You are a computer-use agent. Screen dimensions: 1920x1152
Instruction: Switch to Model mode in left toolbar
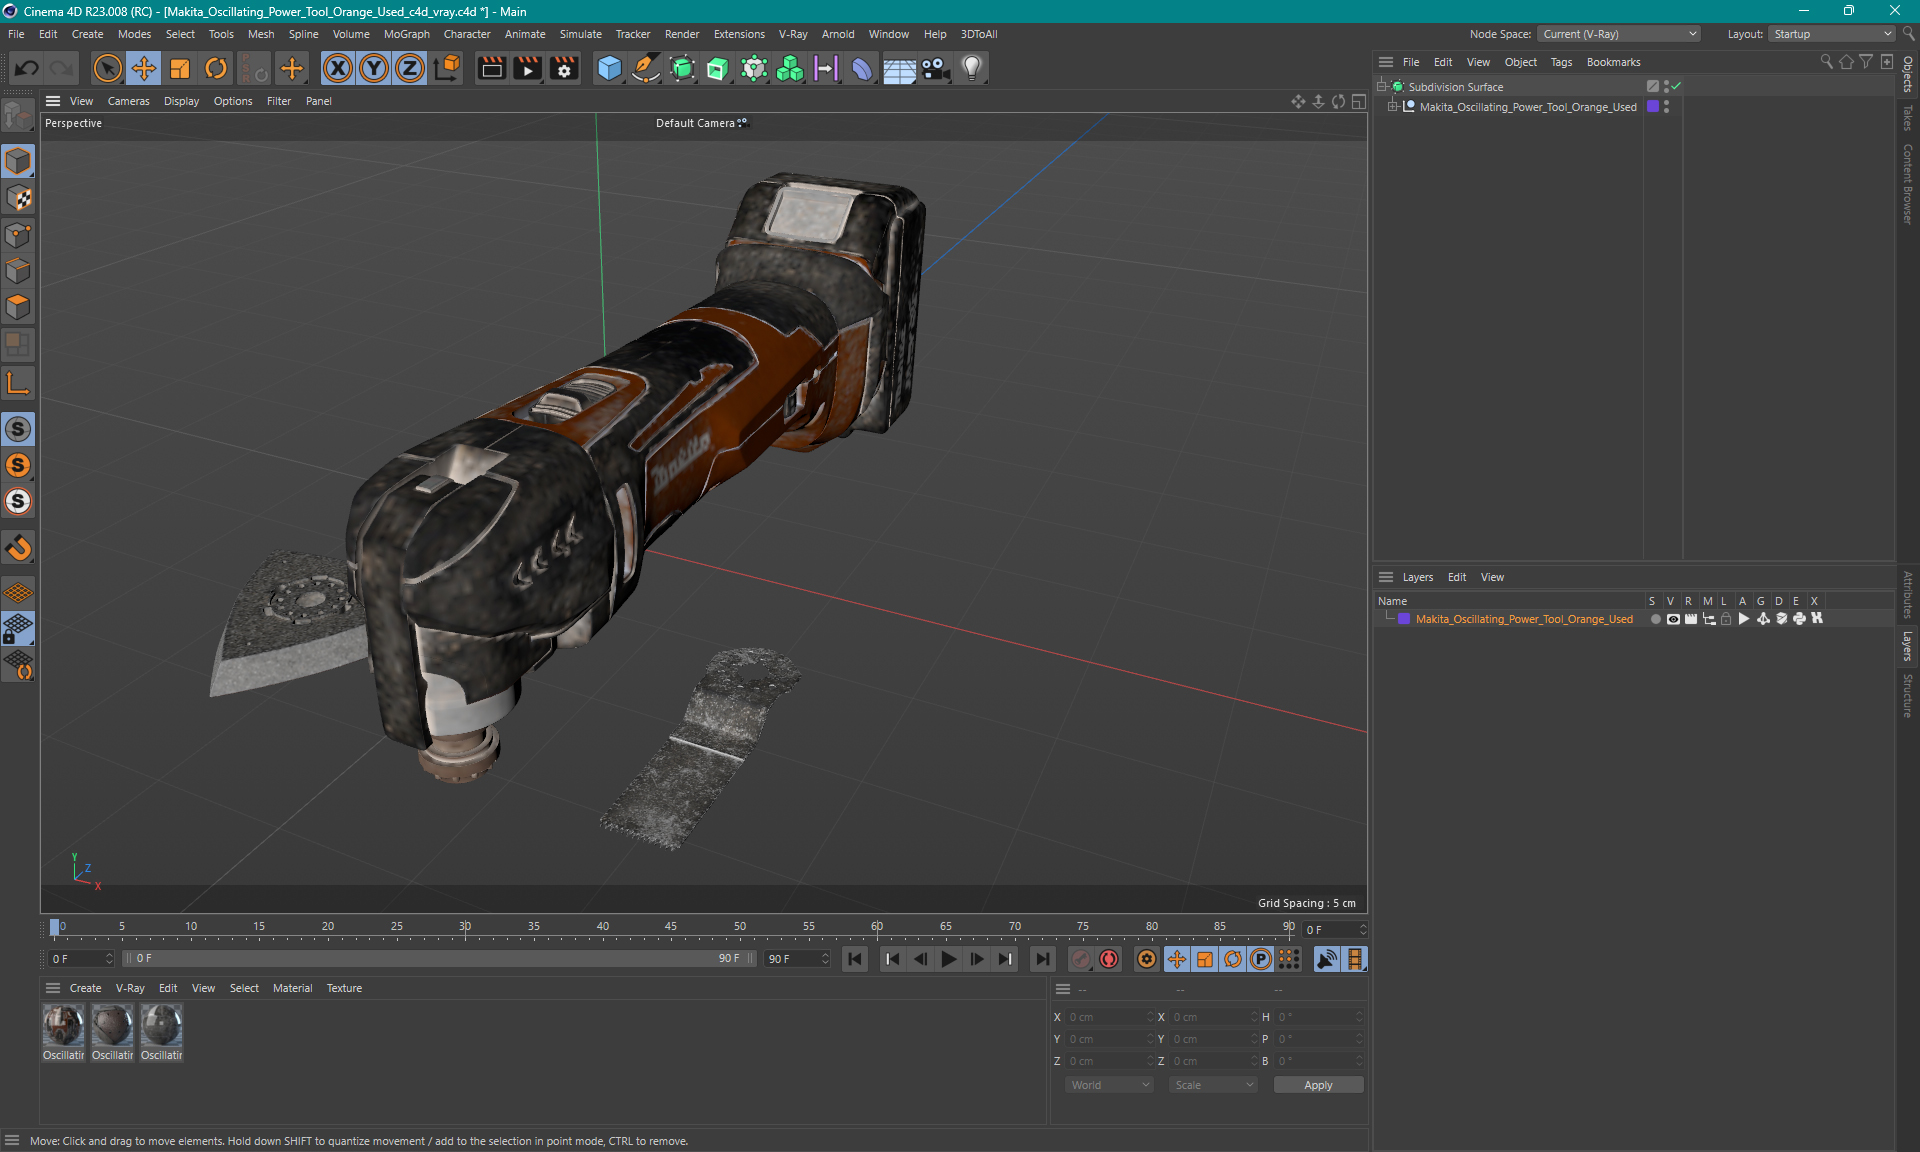tap(18, 161)
